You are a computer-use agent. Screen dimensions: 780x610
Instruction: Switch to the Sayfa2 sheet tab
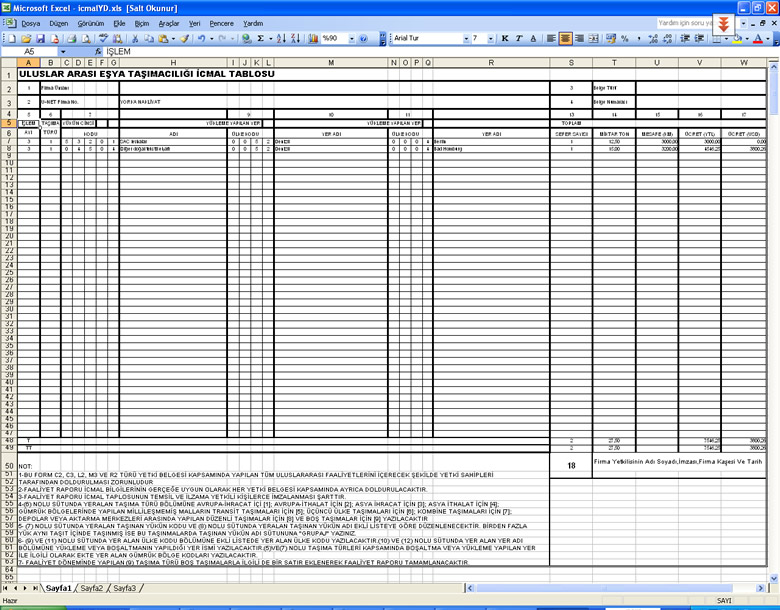pyautogui.click(x=92, y=588)
